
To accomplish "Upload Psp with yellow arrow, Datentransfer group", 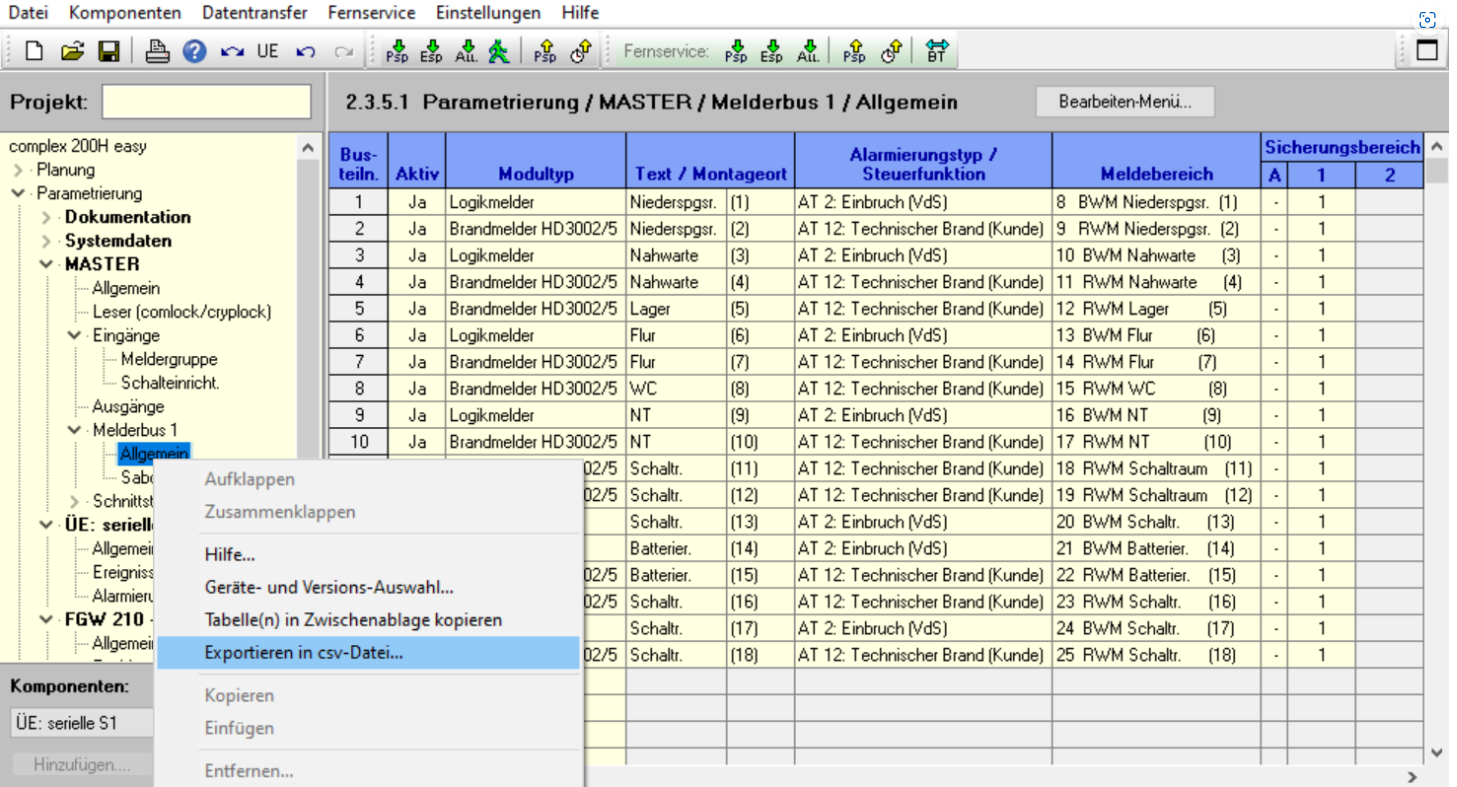I will point(545,51).
